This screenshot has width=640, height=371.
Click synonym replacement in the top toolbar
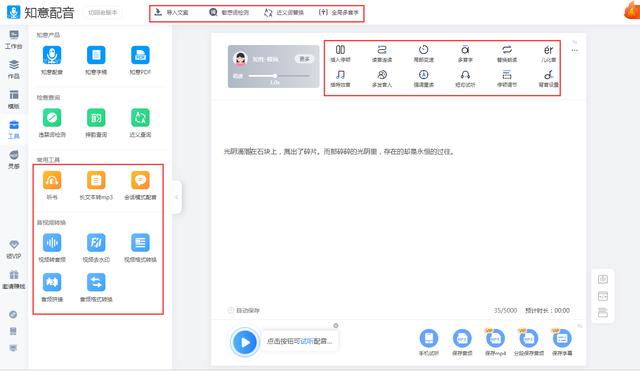284,13
